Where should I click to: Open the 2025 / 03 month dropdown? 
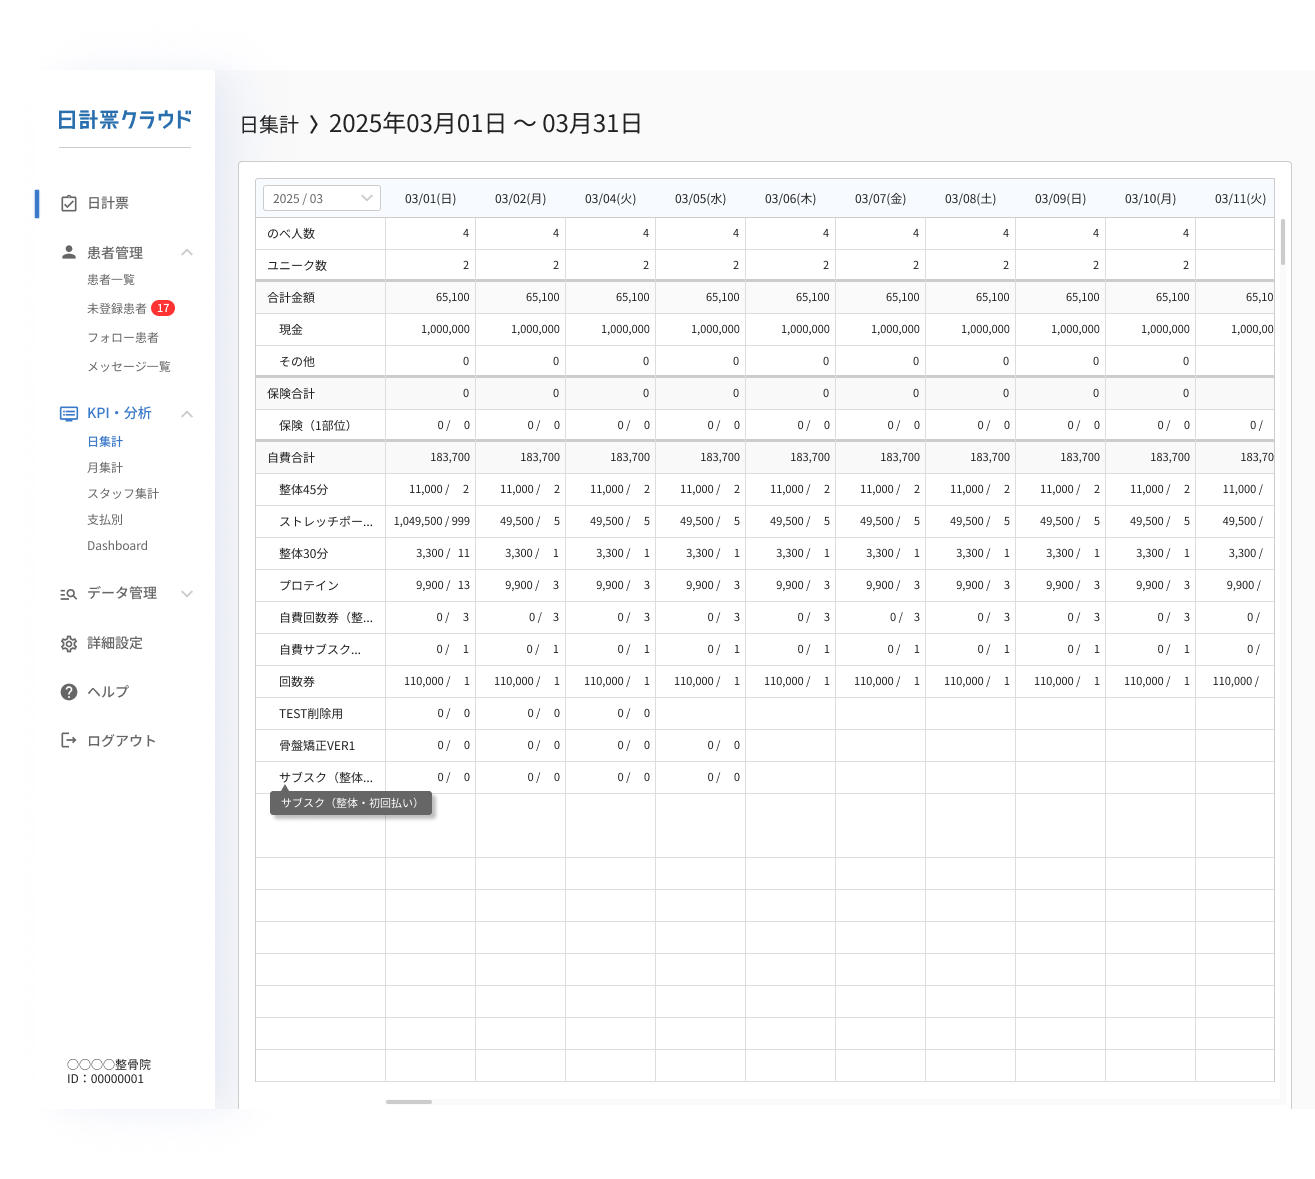(x=321, y=197)
